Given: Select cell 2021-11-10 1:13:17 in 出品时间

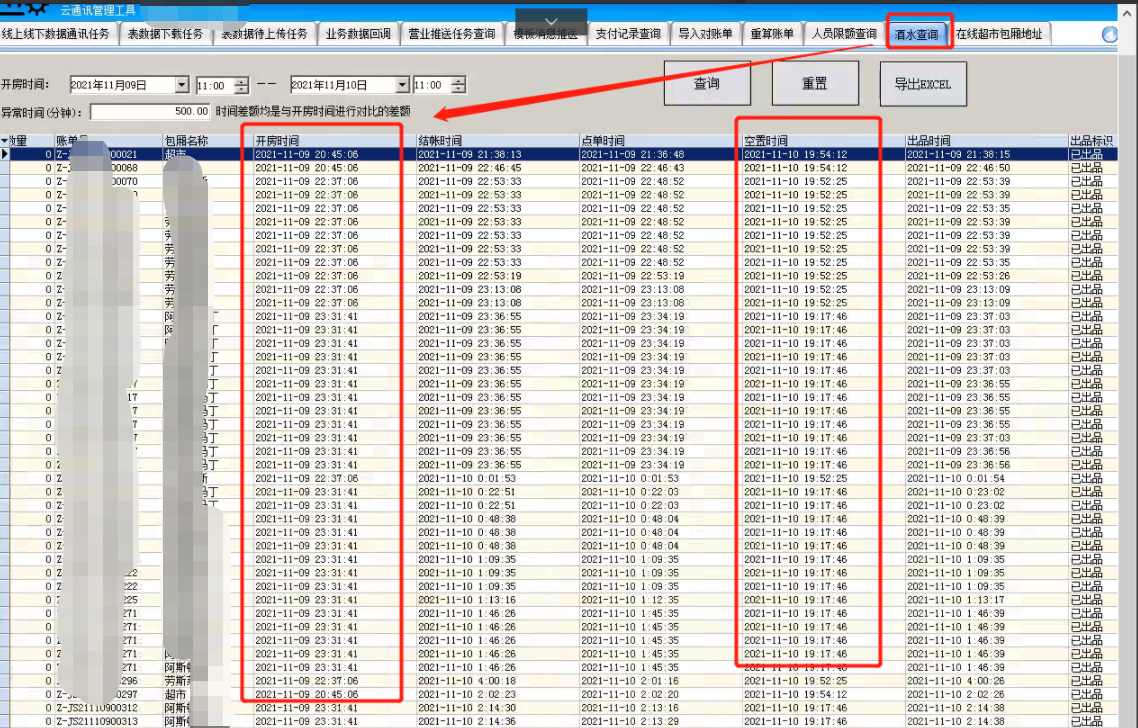Looking at the screenshot, I should point(986,600).
